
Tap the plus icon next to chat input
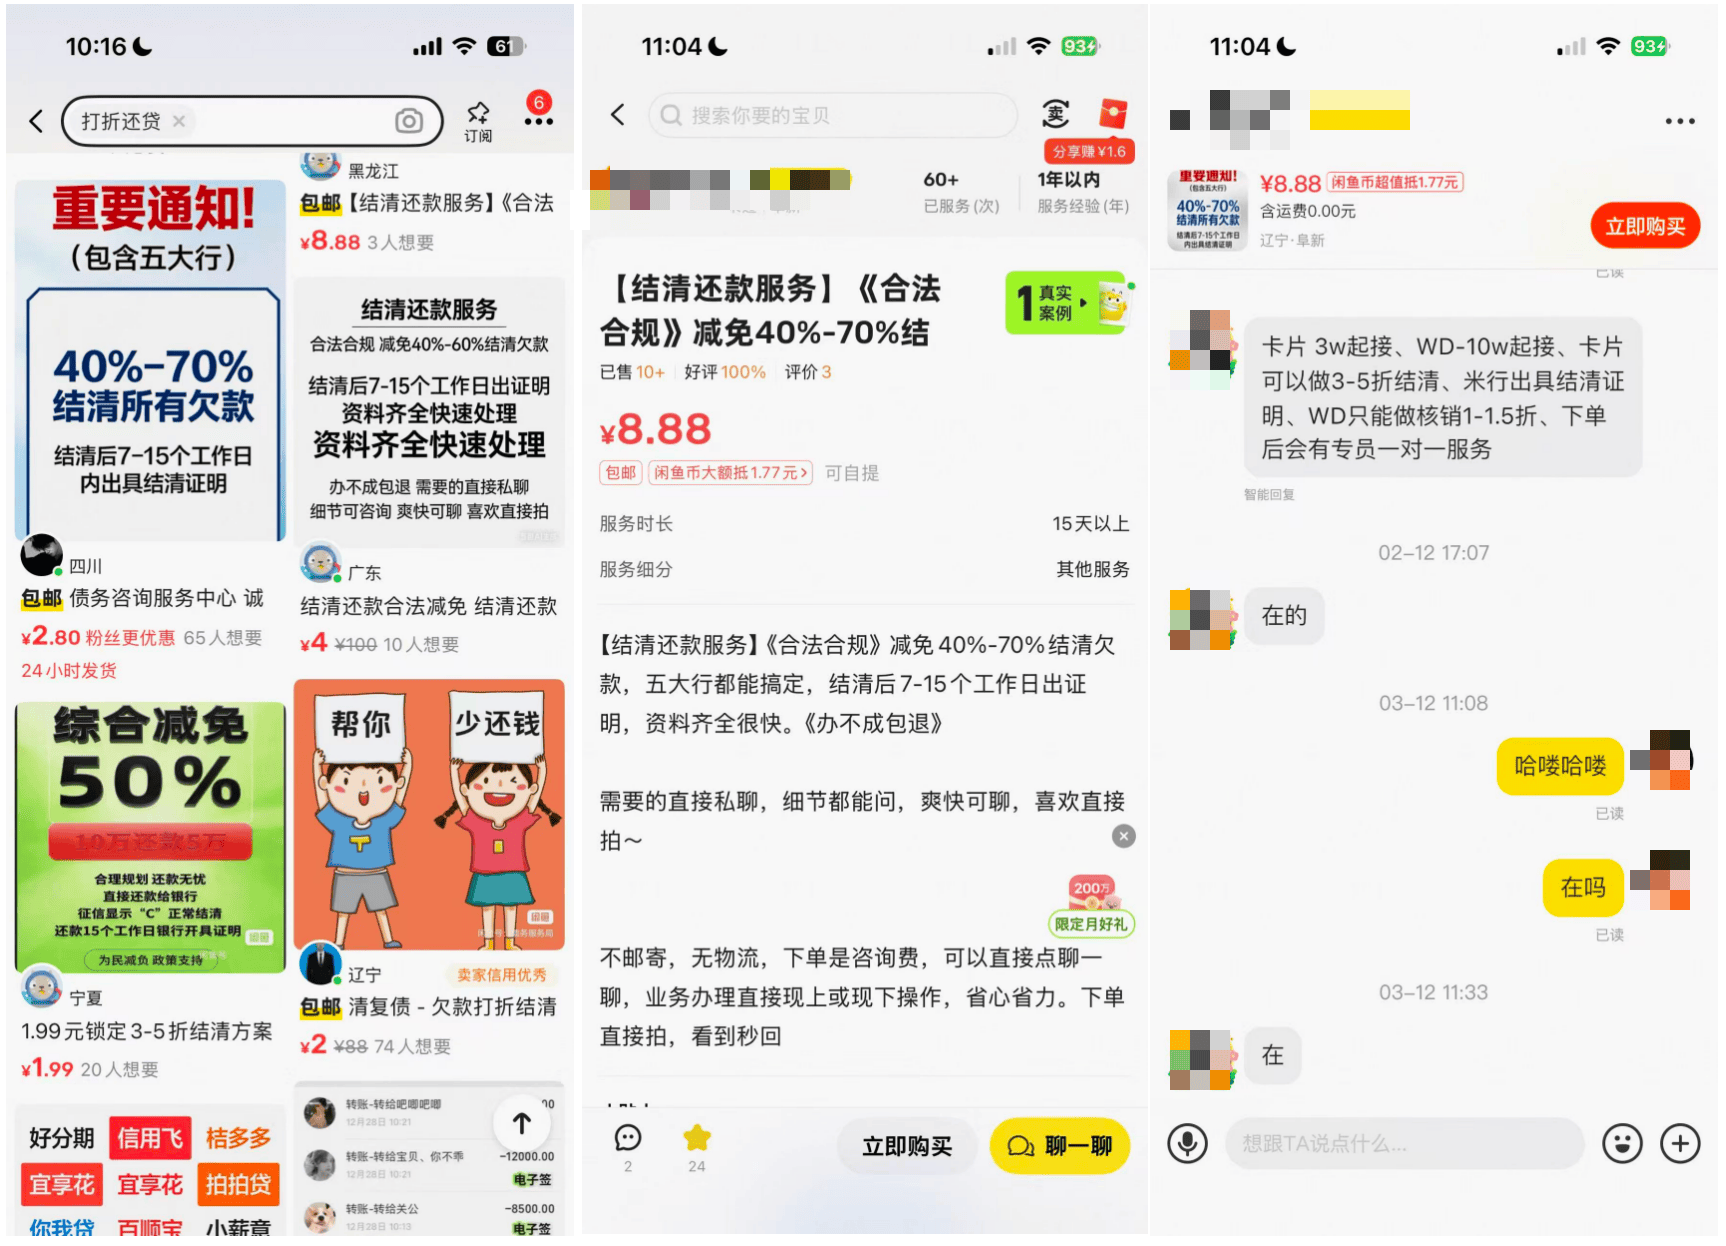coord(1679,1143)
